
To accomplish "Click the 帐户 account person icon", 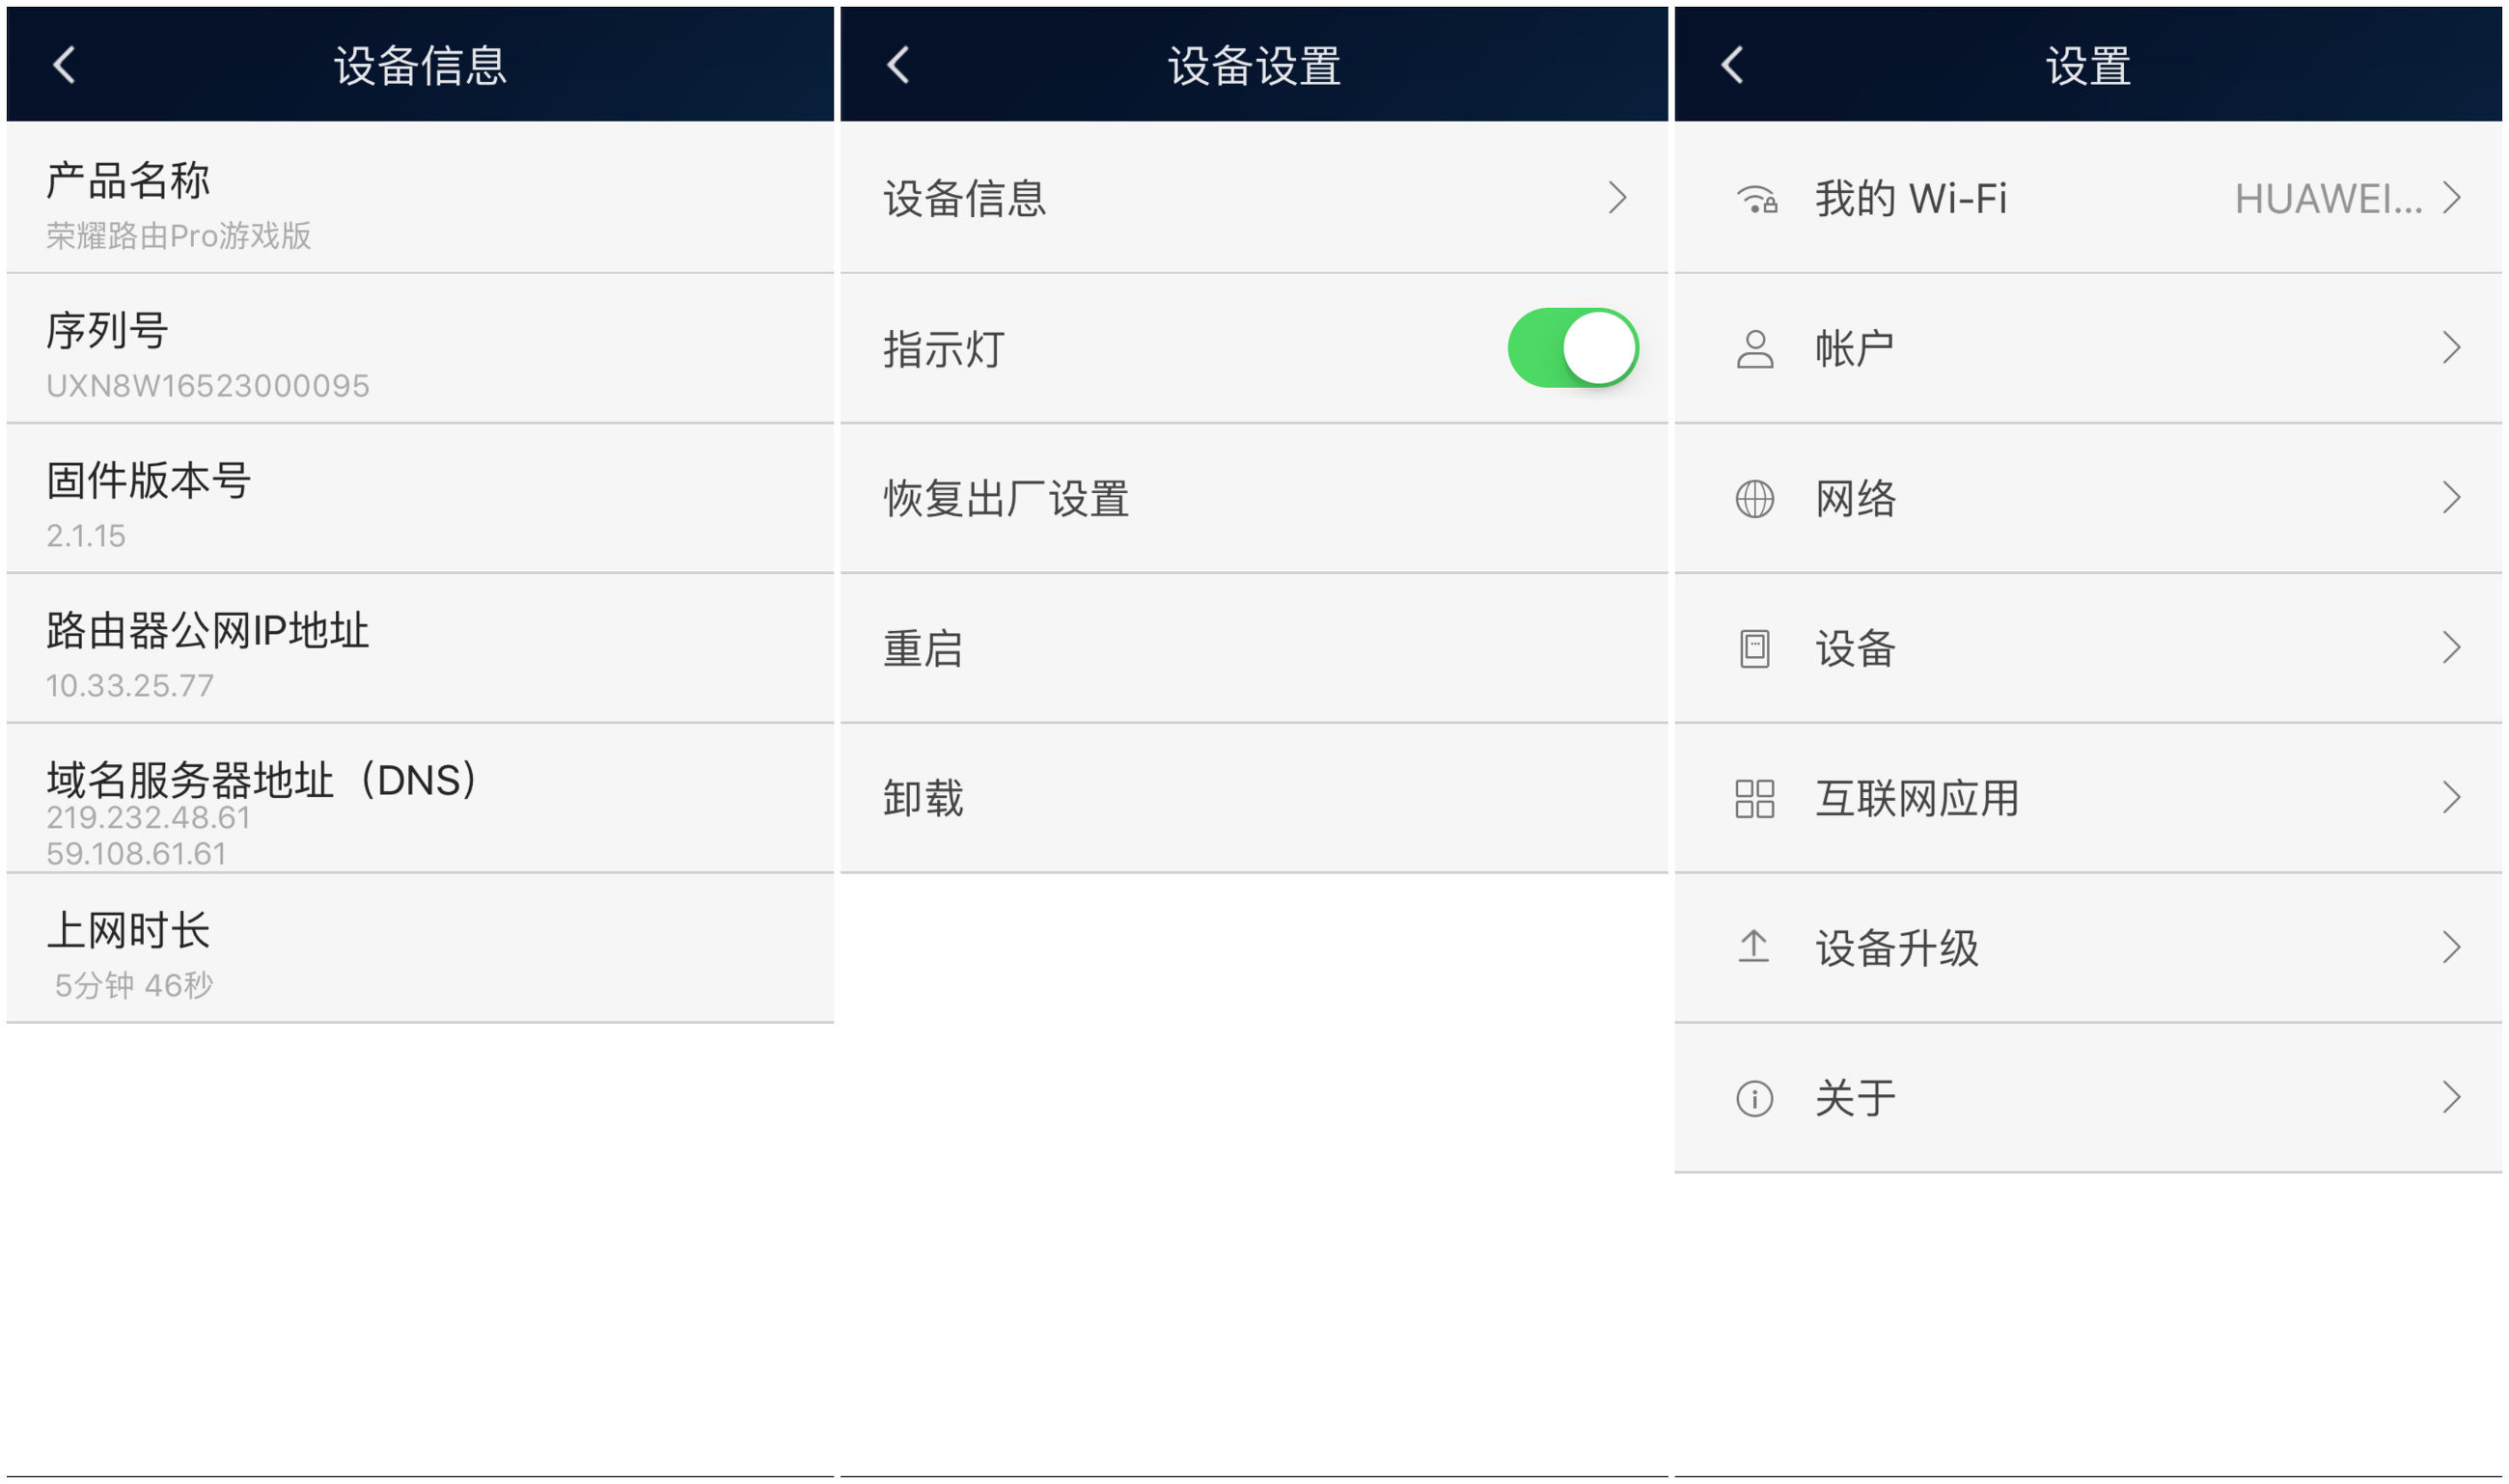I will tap(1754, 347).
